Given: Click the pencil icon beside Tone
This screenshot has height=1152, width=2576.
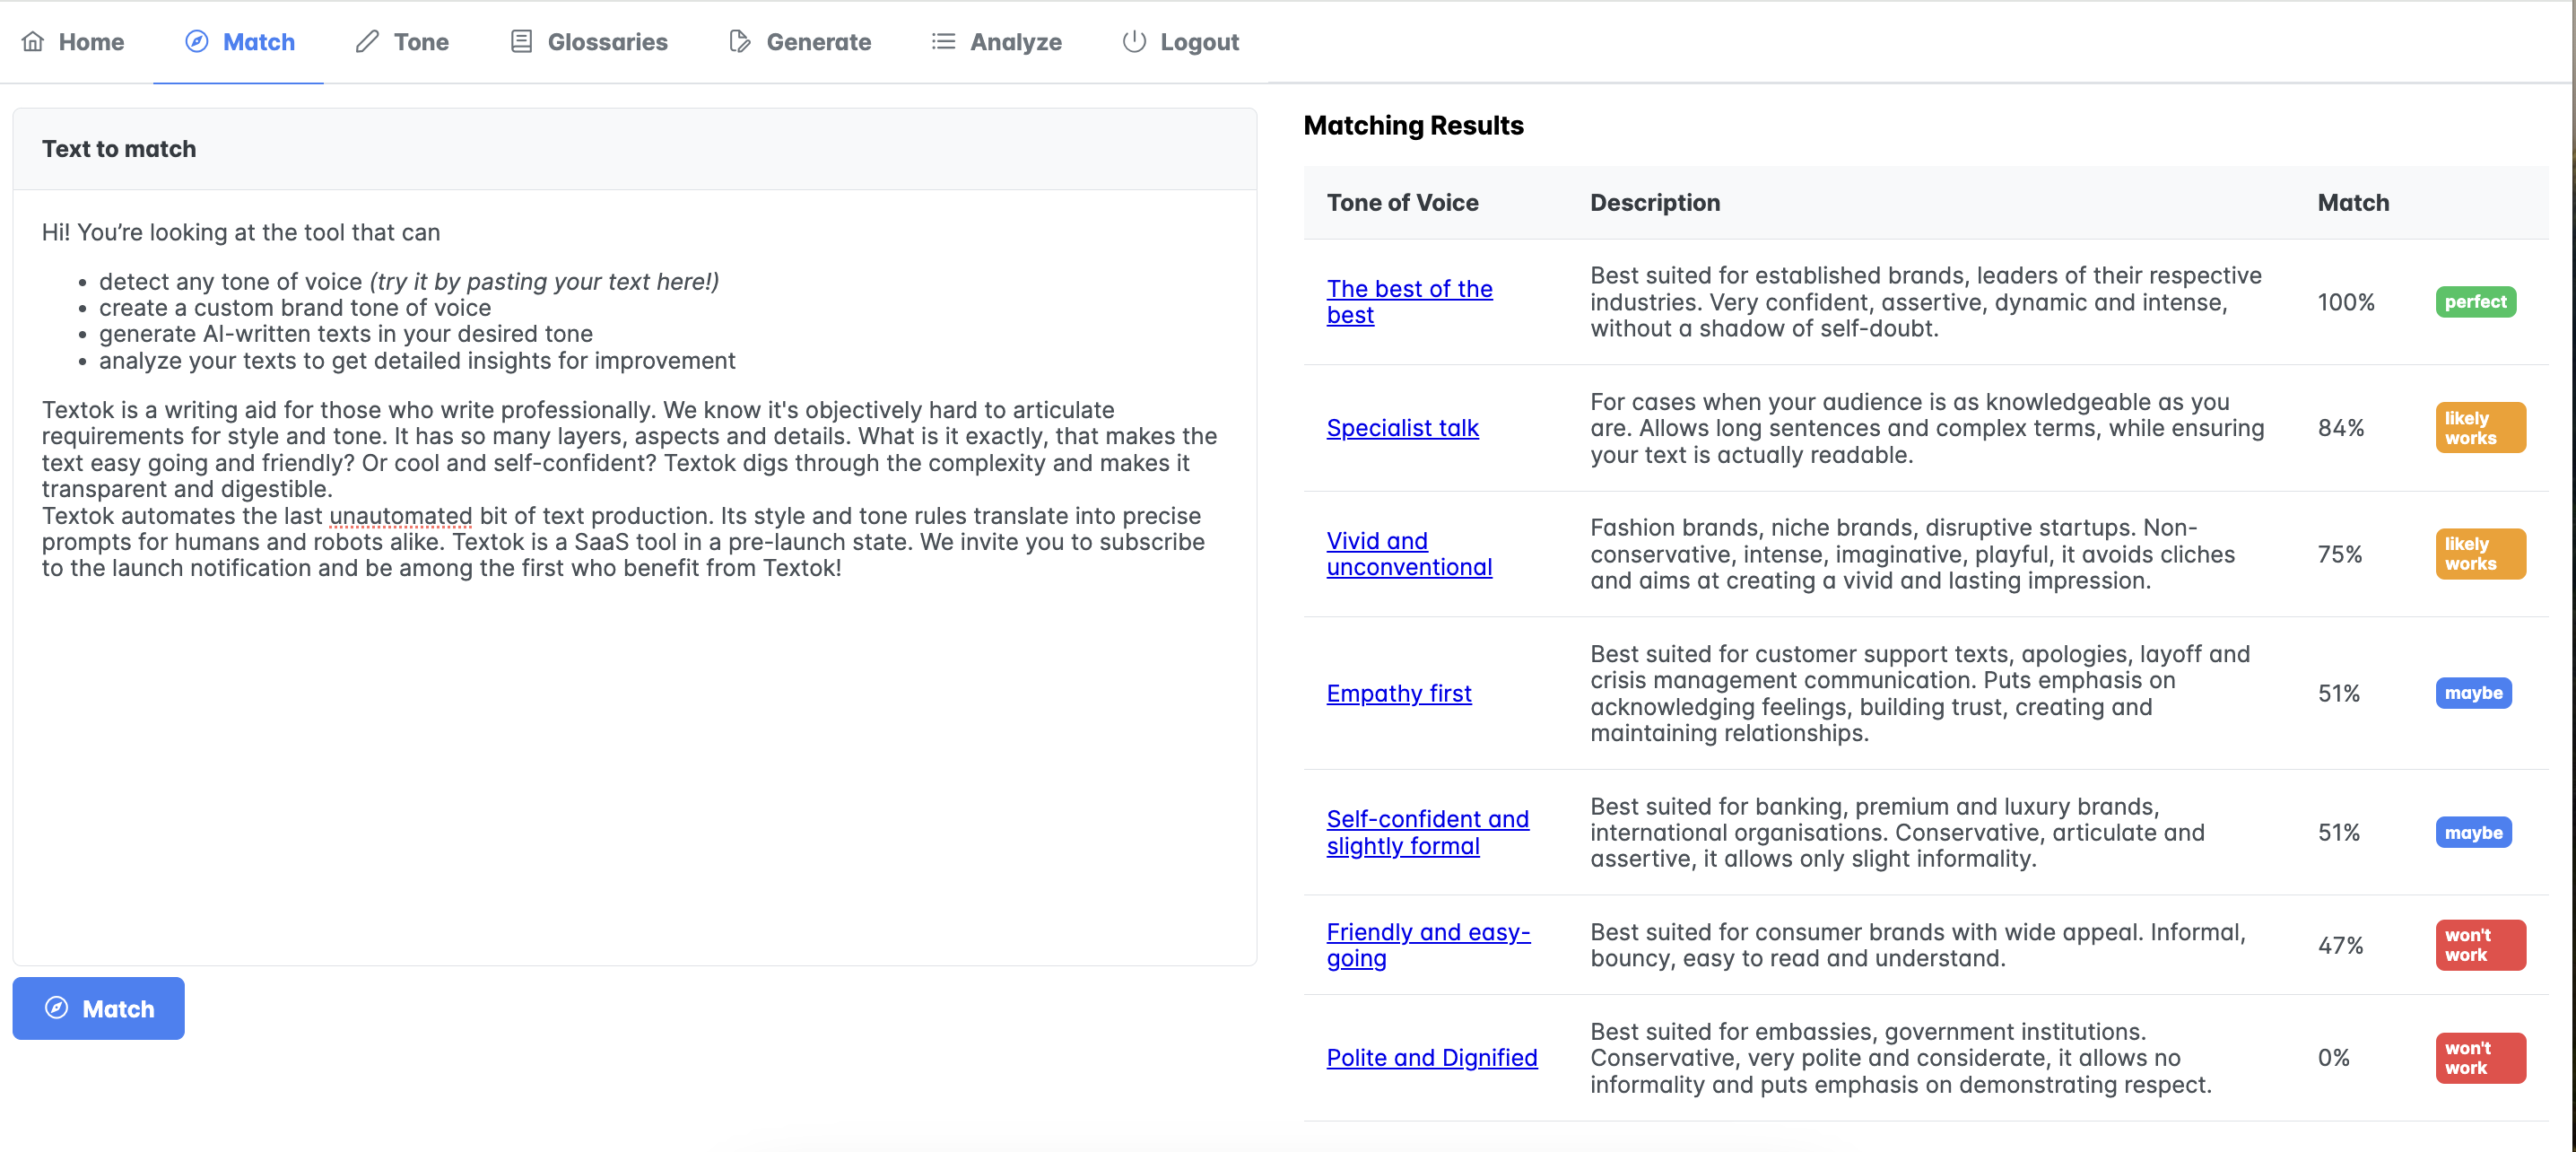Looking at the screenshot, I should pyautogui.click(x=367, y=41).
